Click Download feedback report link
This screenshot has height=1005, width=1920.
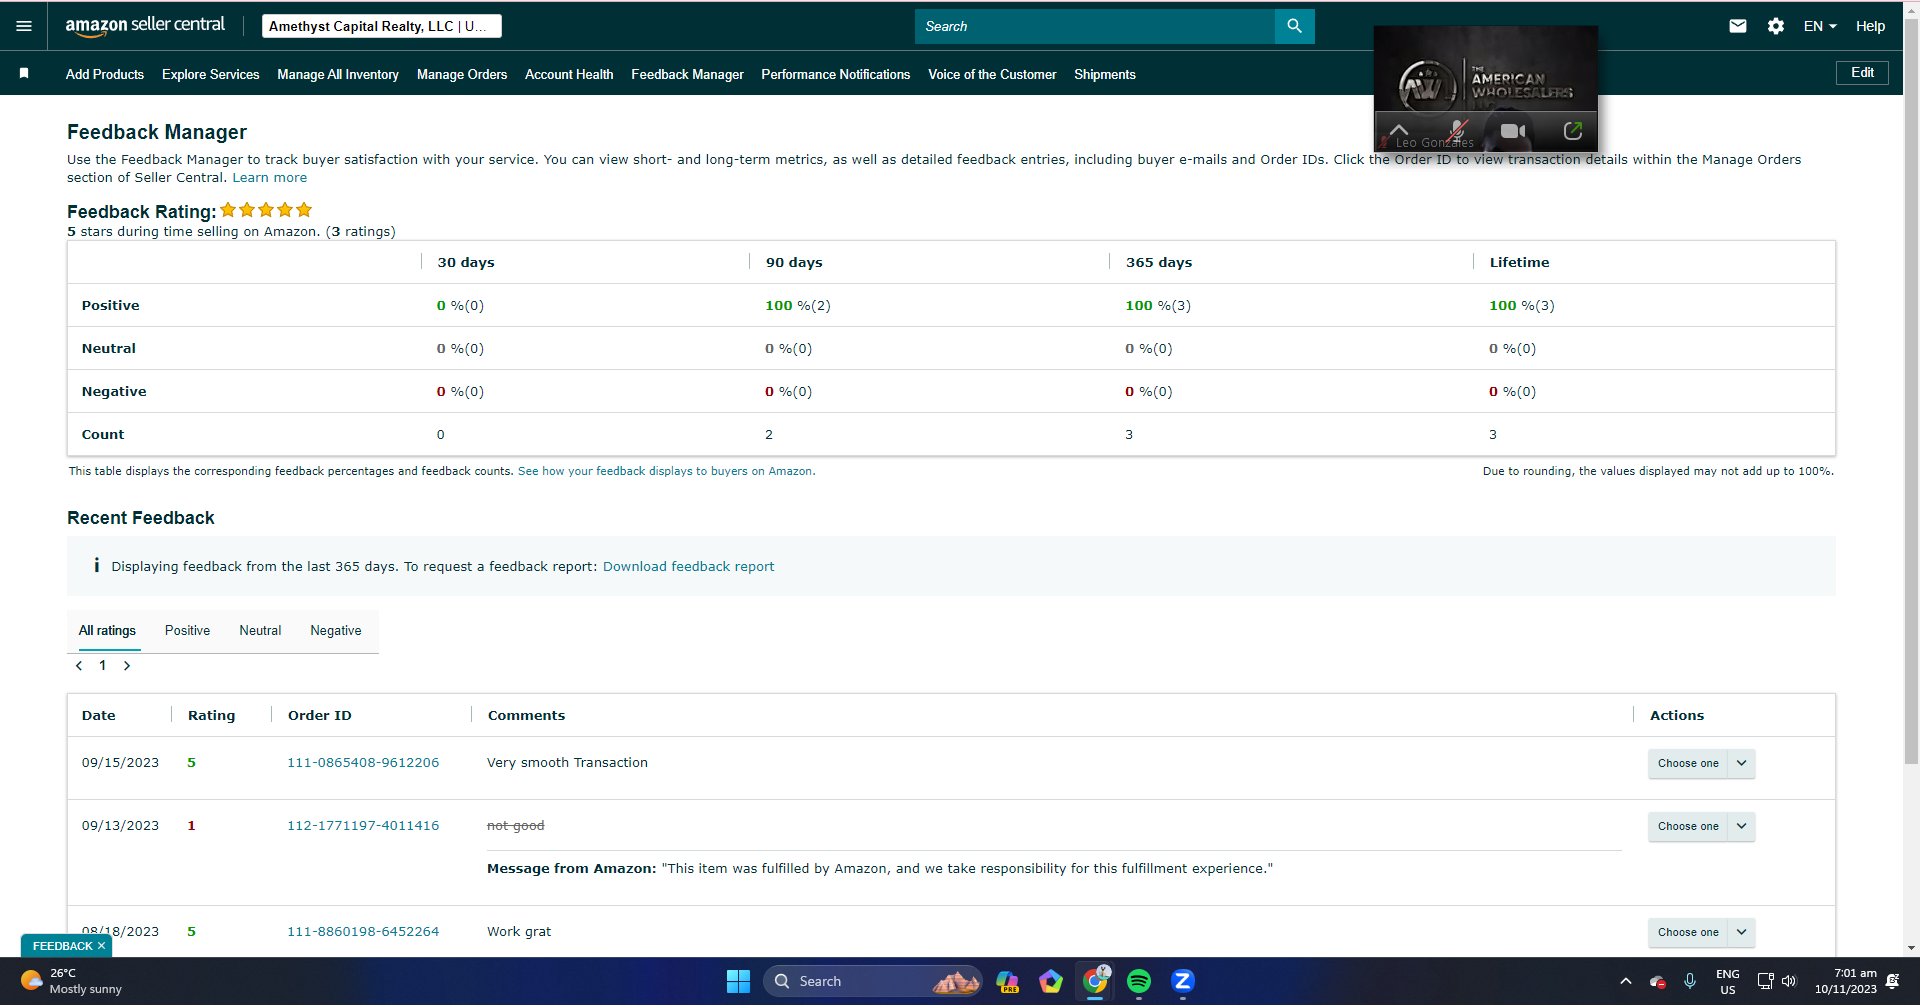[x=688, y=567]
